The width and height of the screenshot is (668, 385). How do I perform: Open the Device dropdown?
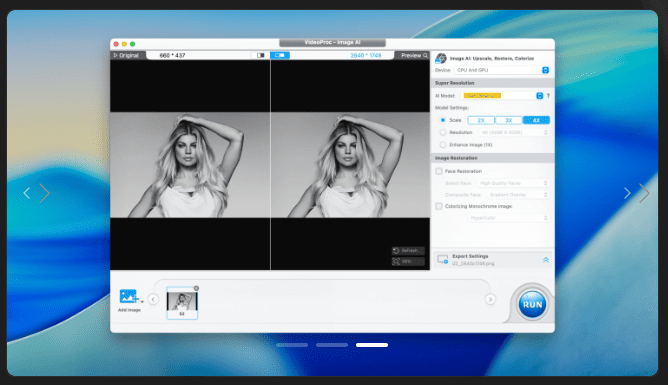[502, 70]
